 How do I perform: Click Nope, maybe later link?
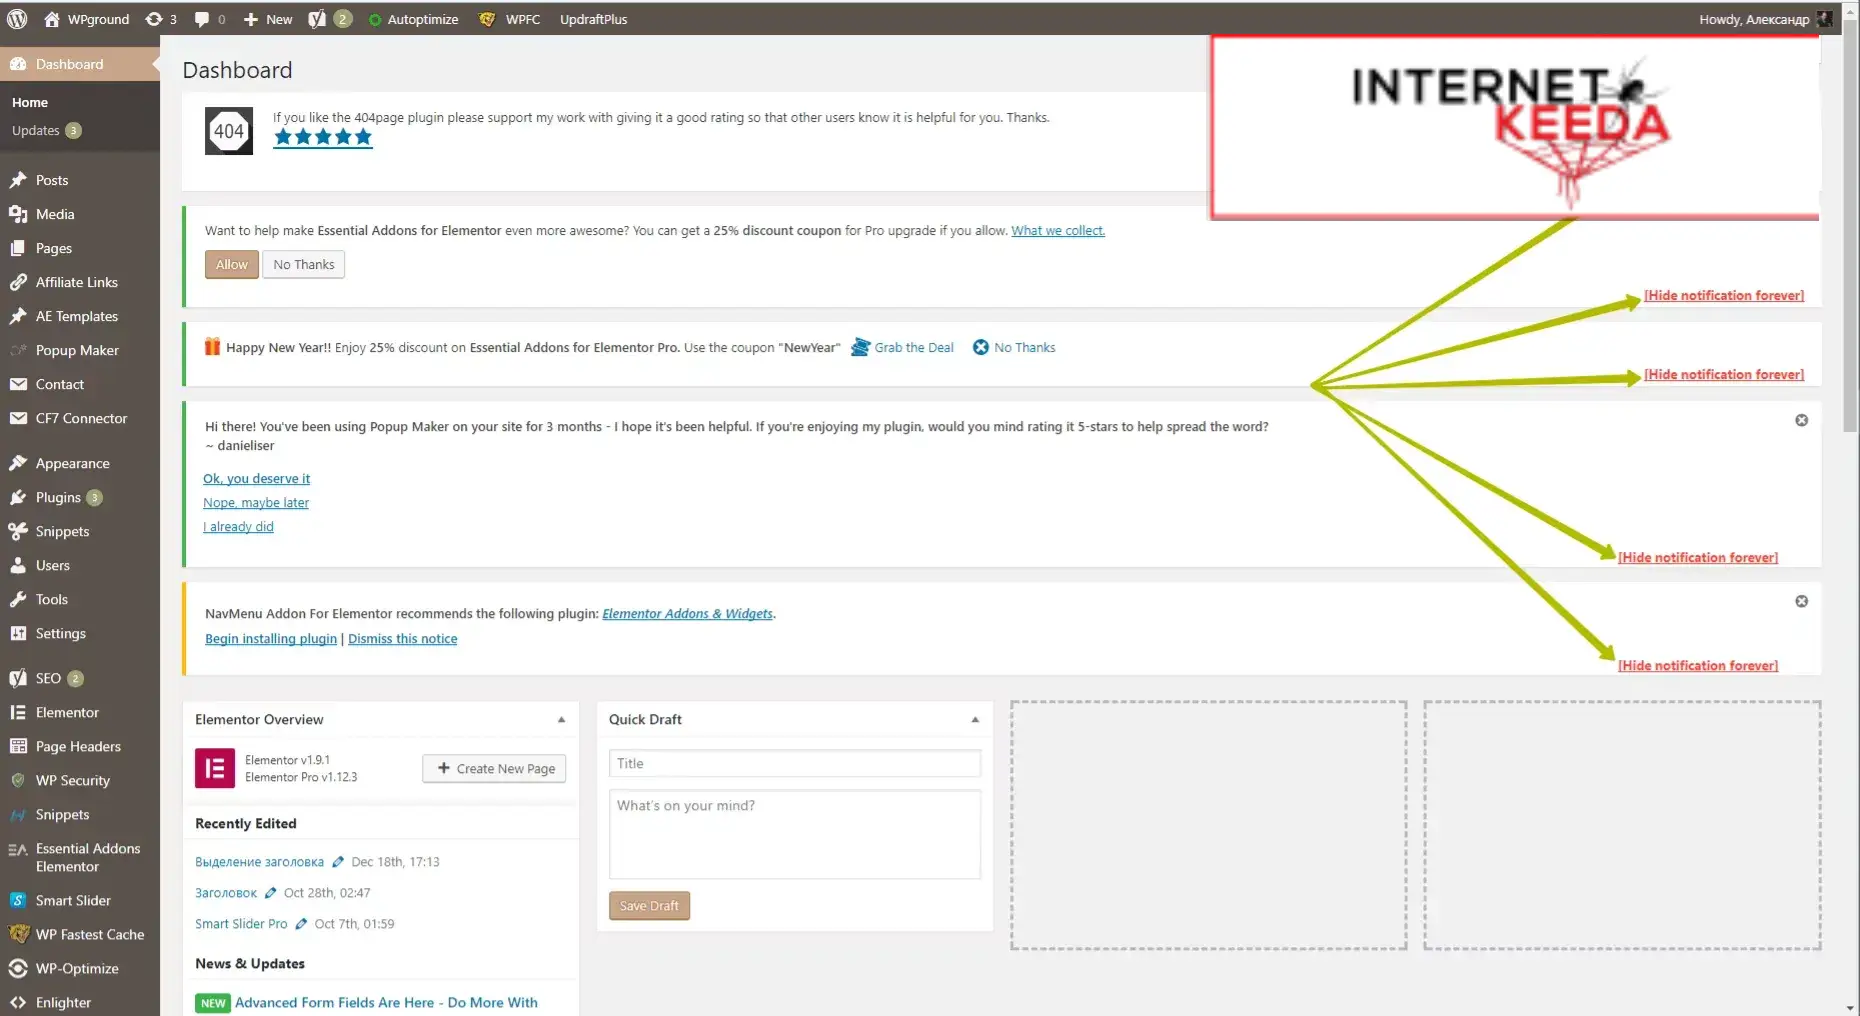click(256, 502)
